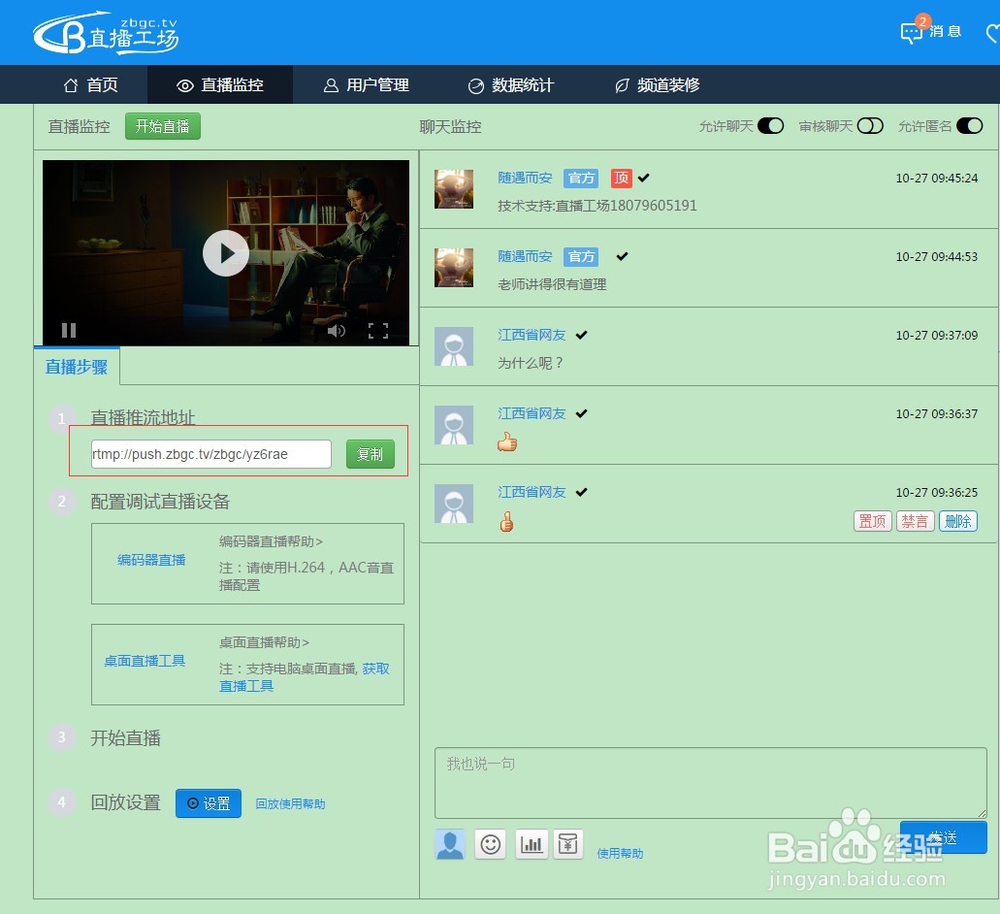The height and width of the screenshot is (914, 1000).
Task: Switch to the 用户管理 tab
Action: click(365, 85)
